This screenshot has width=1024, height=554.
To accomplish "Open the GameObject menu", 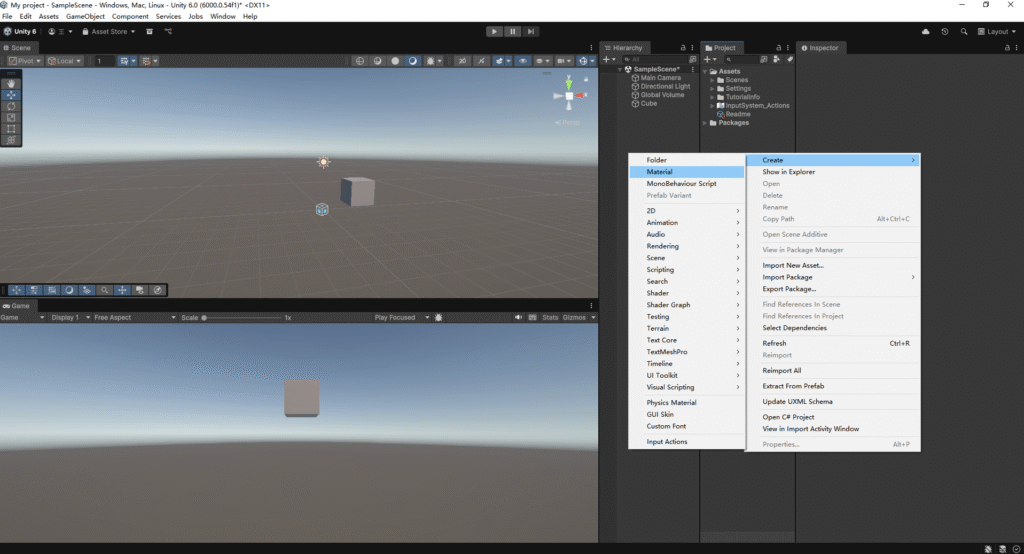I will point(85,16).
